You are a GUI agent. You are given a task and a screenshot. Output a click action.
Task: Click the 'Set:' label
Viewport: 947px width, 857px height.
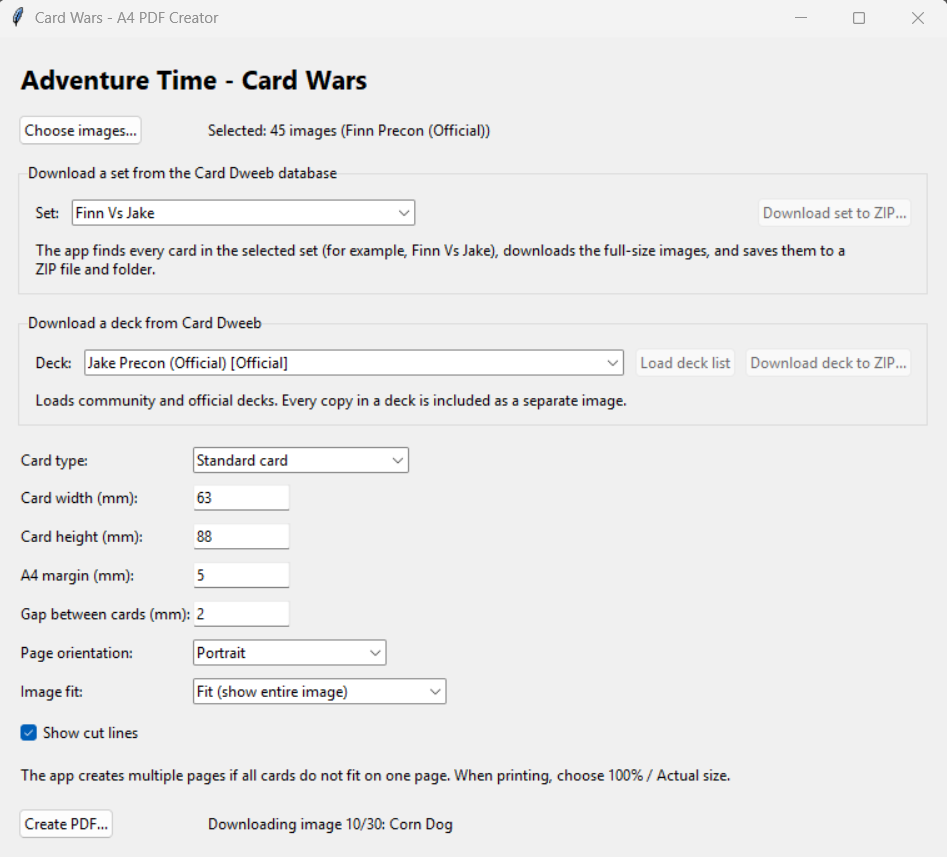coord(47,213)
